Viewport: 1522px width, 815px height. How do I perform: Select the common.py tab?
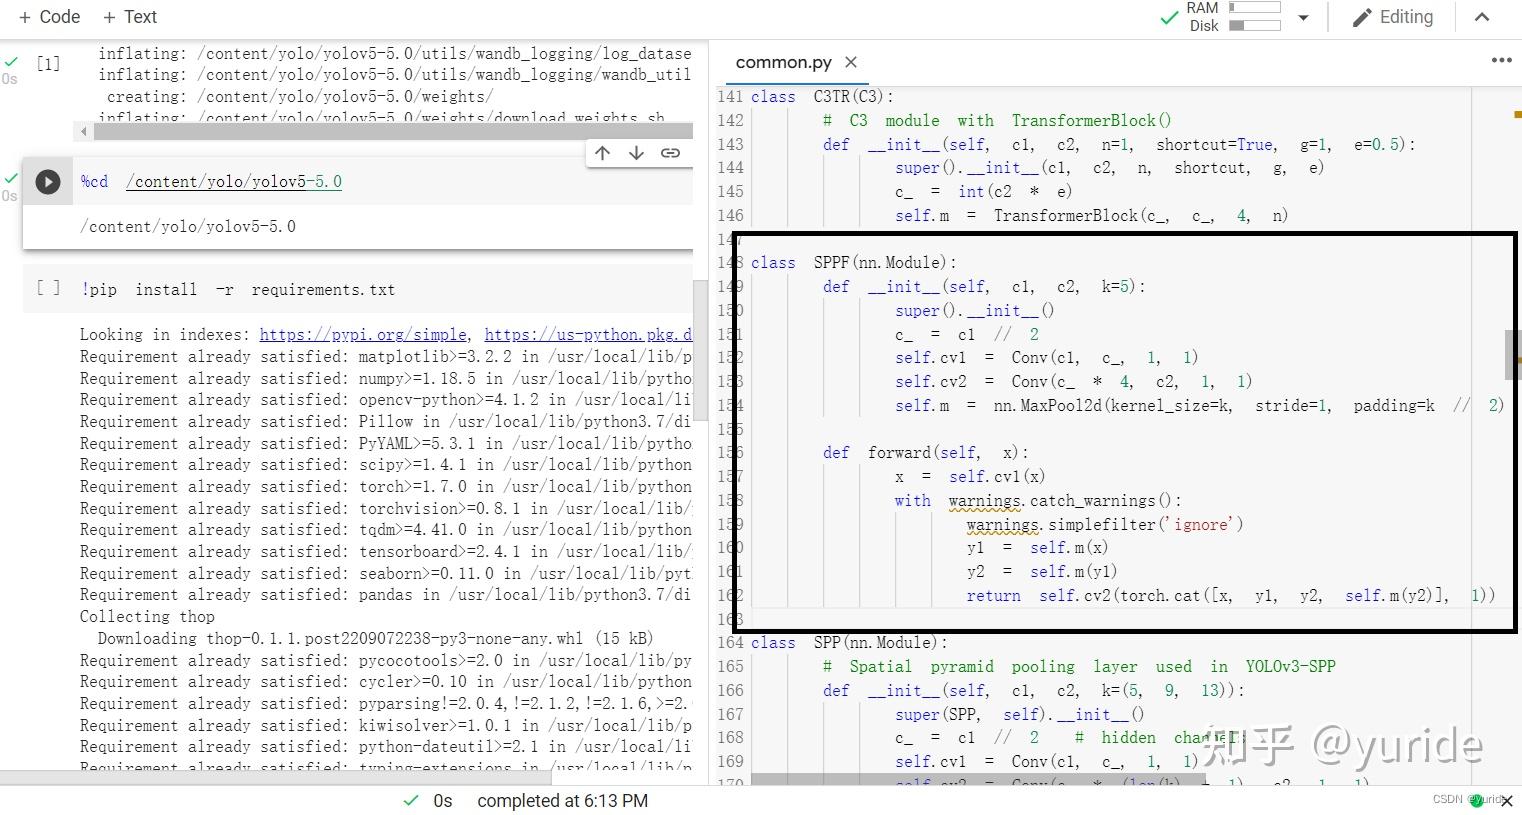click(783, 62)
